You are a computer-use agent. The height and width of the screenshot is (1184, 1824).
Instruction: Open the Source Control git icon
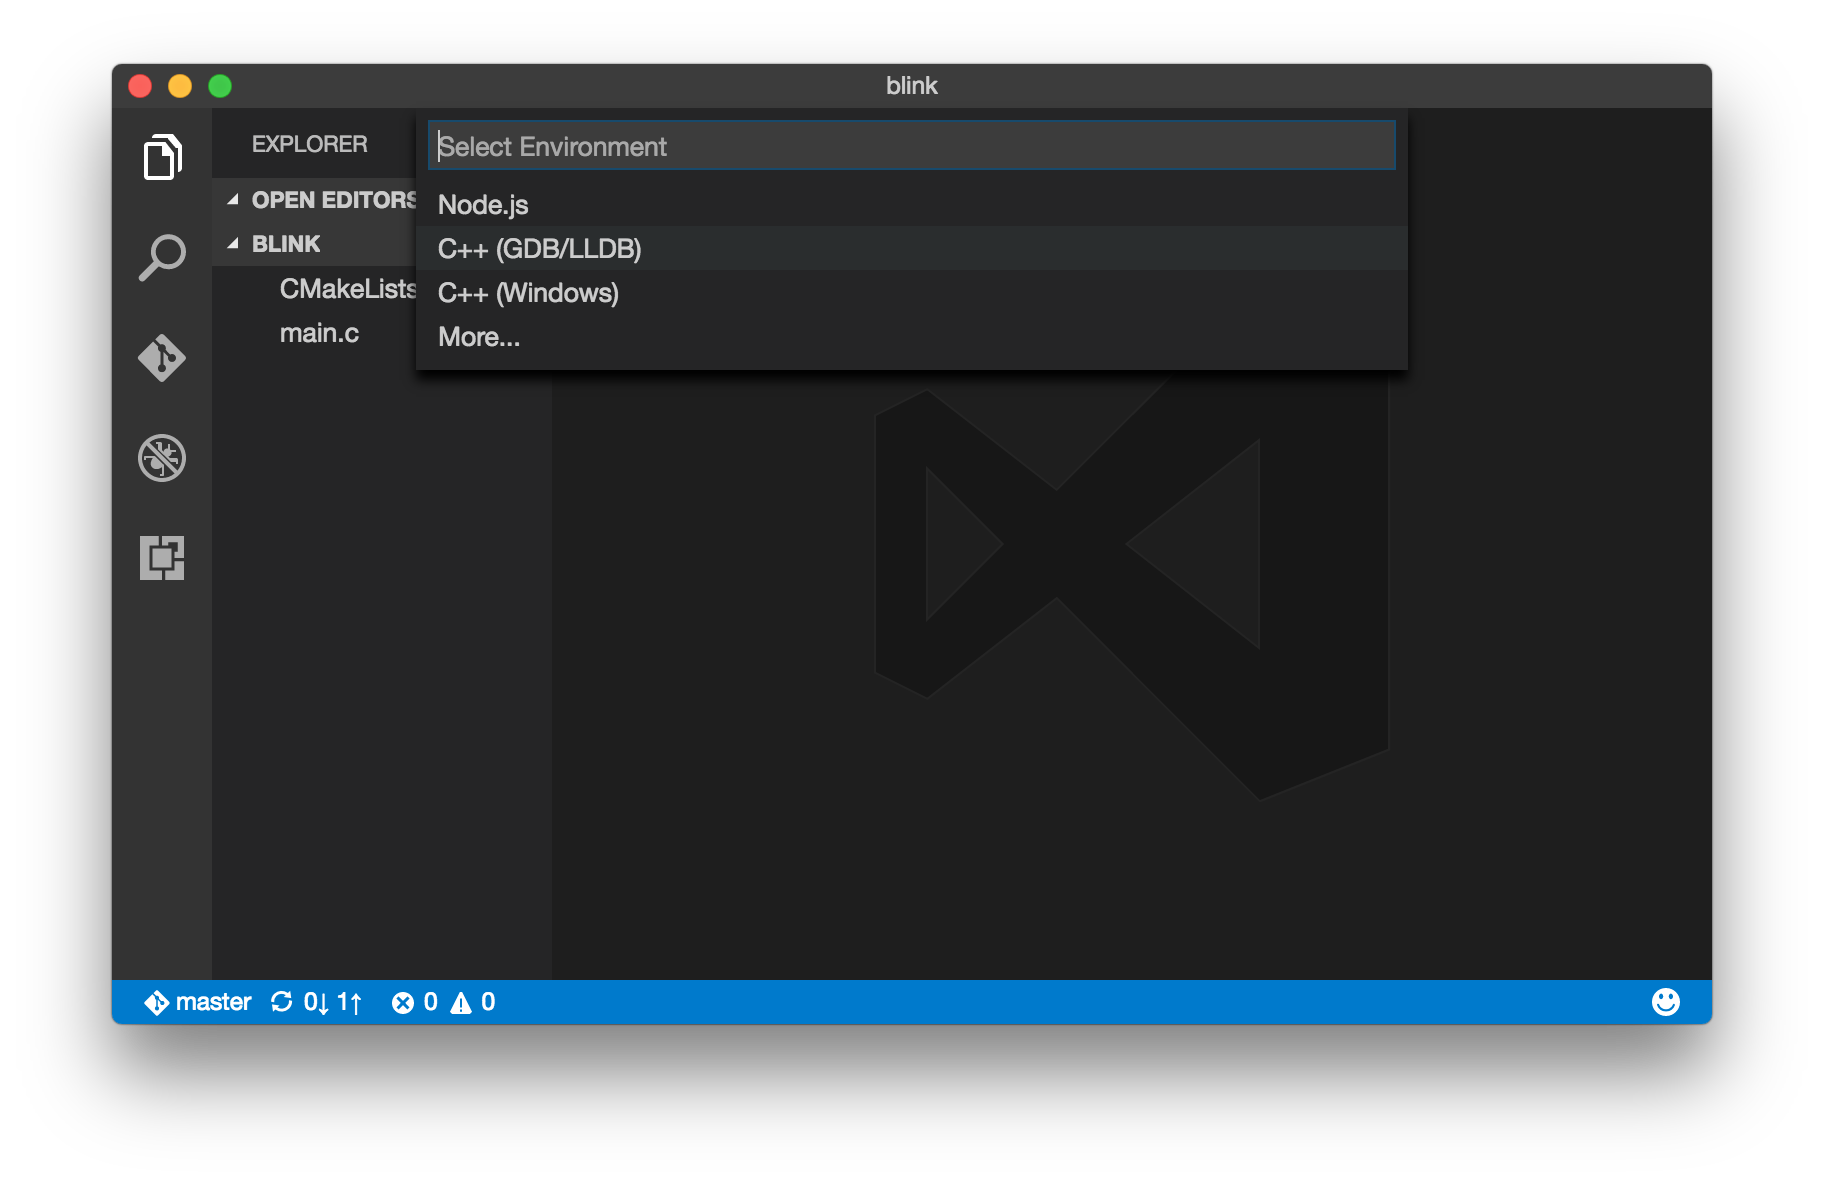point(162,358)
